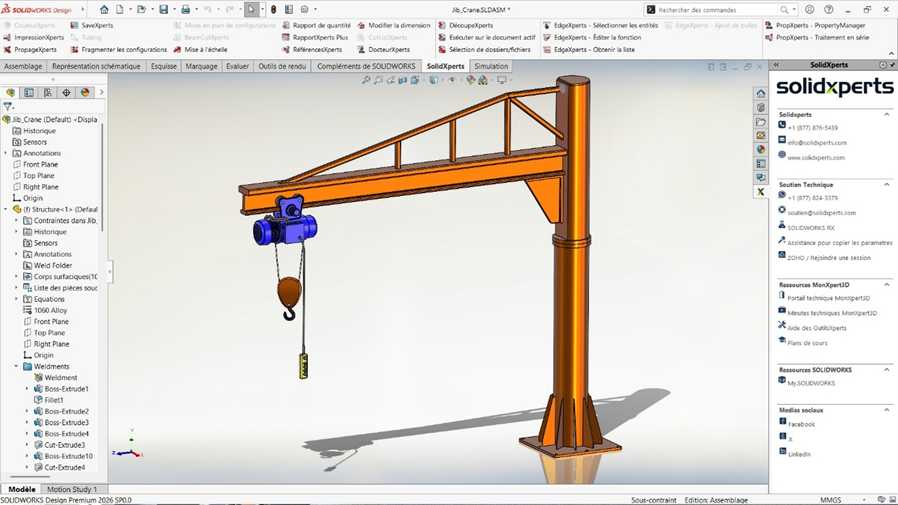Open the Save button dropdown arrow

coord(173,10)
